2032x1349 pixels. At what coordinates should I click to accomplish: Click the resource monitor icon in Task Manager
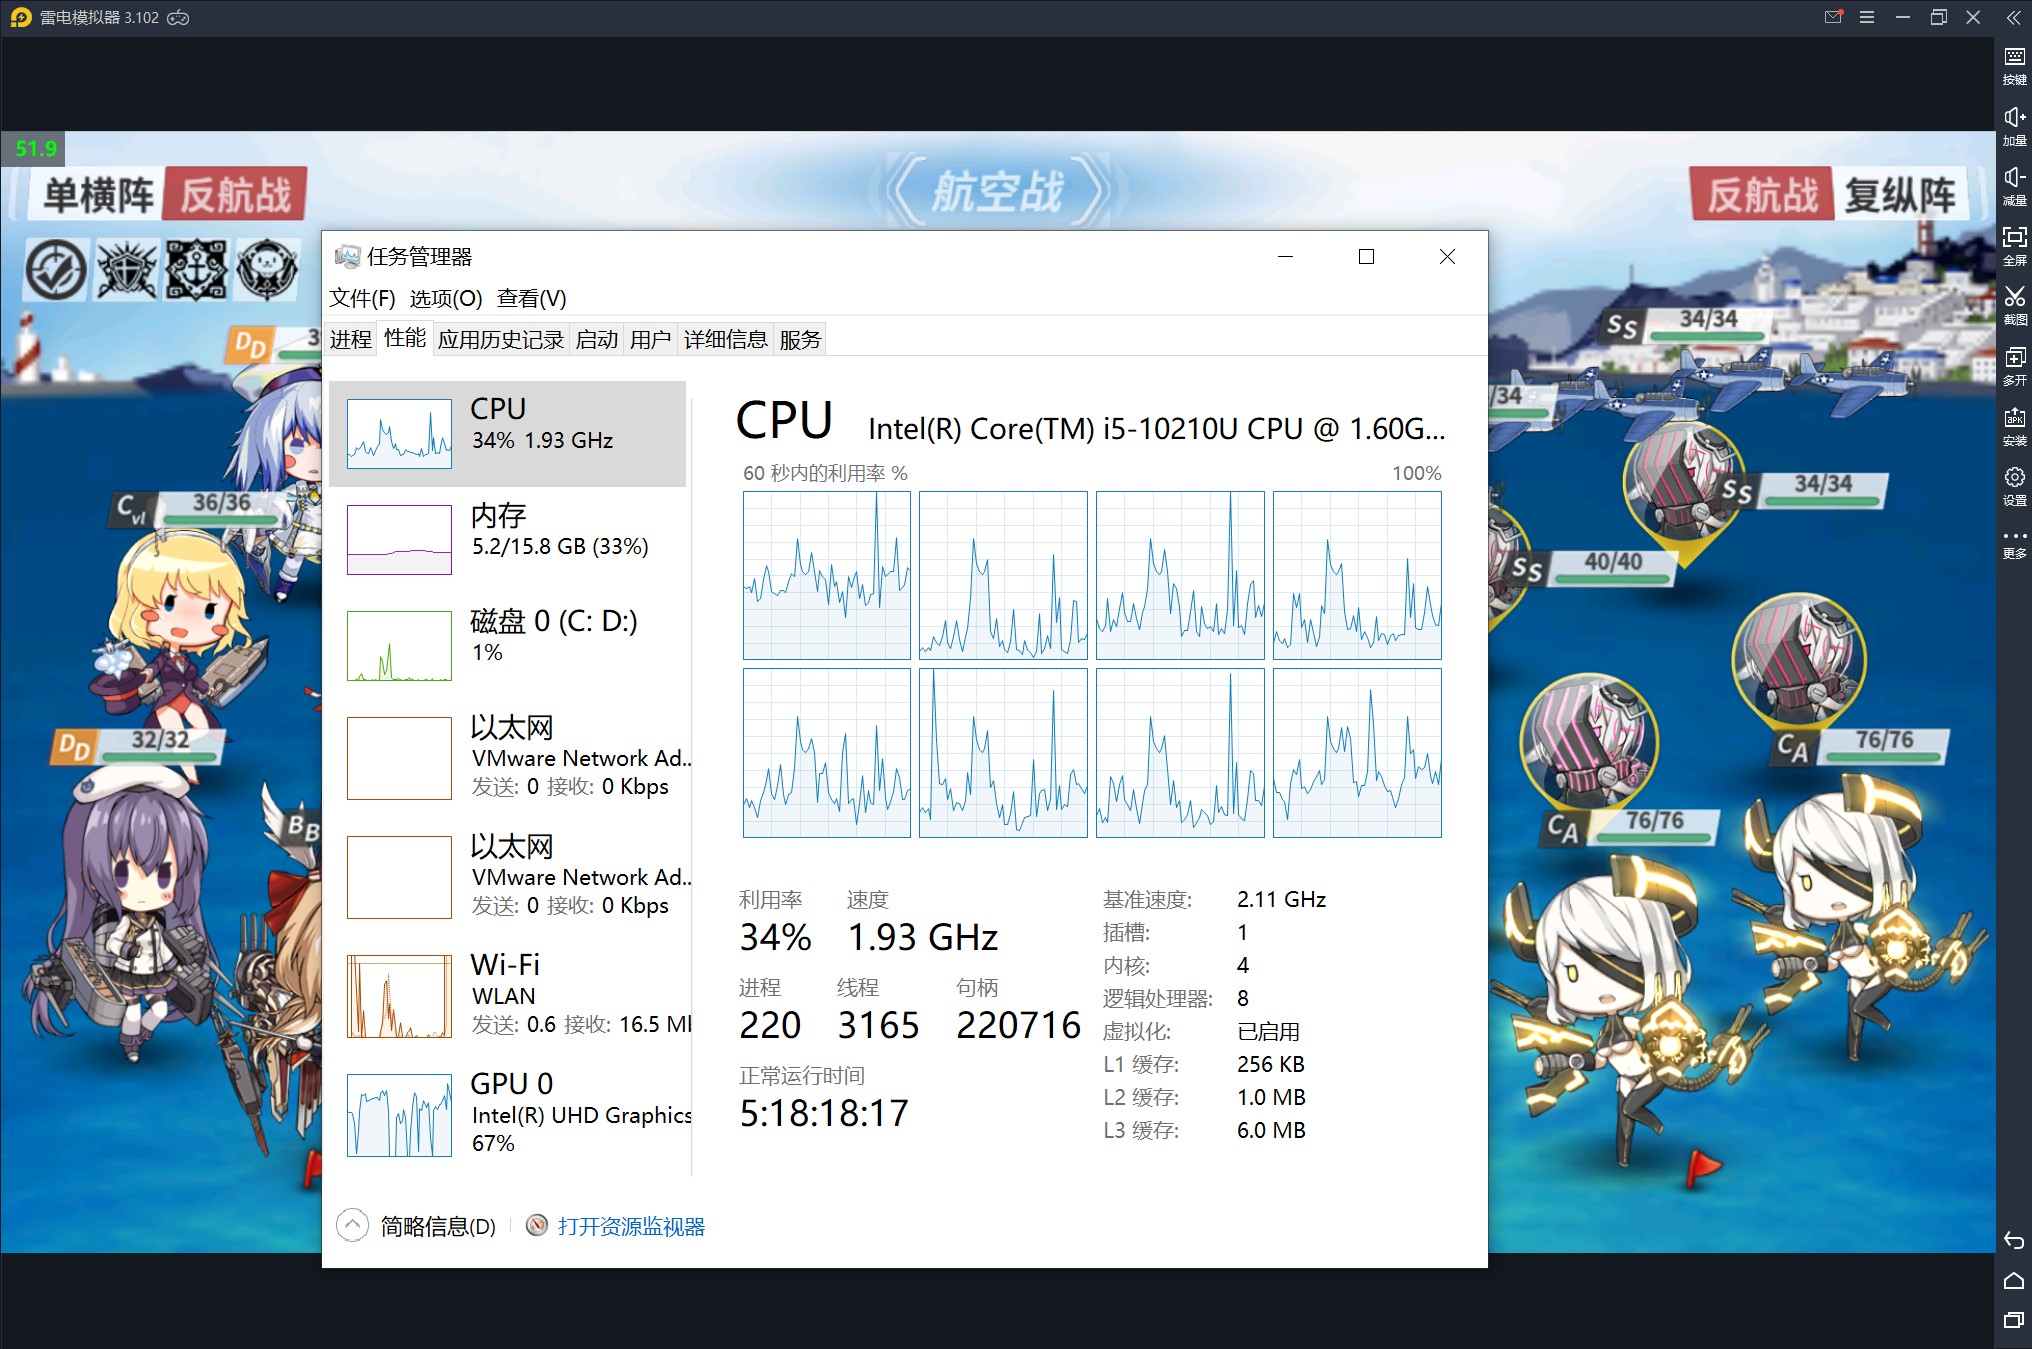[x=537, y=1225]
